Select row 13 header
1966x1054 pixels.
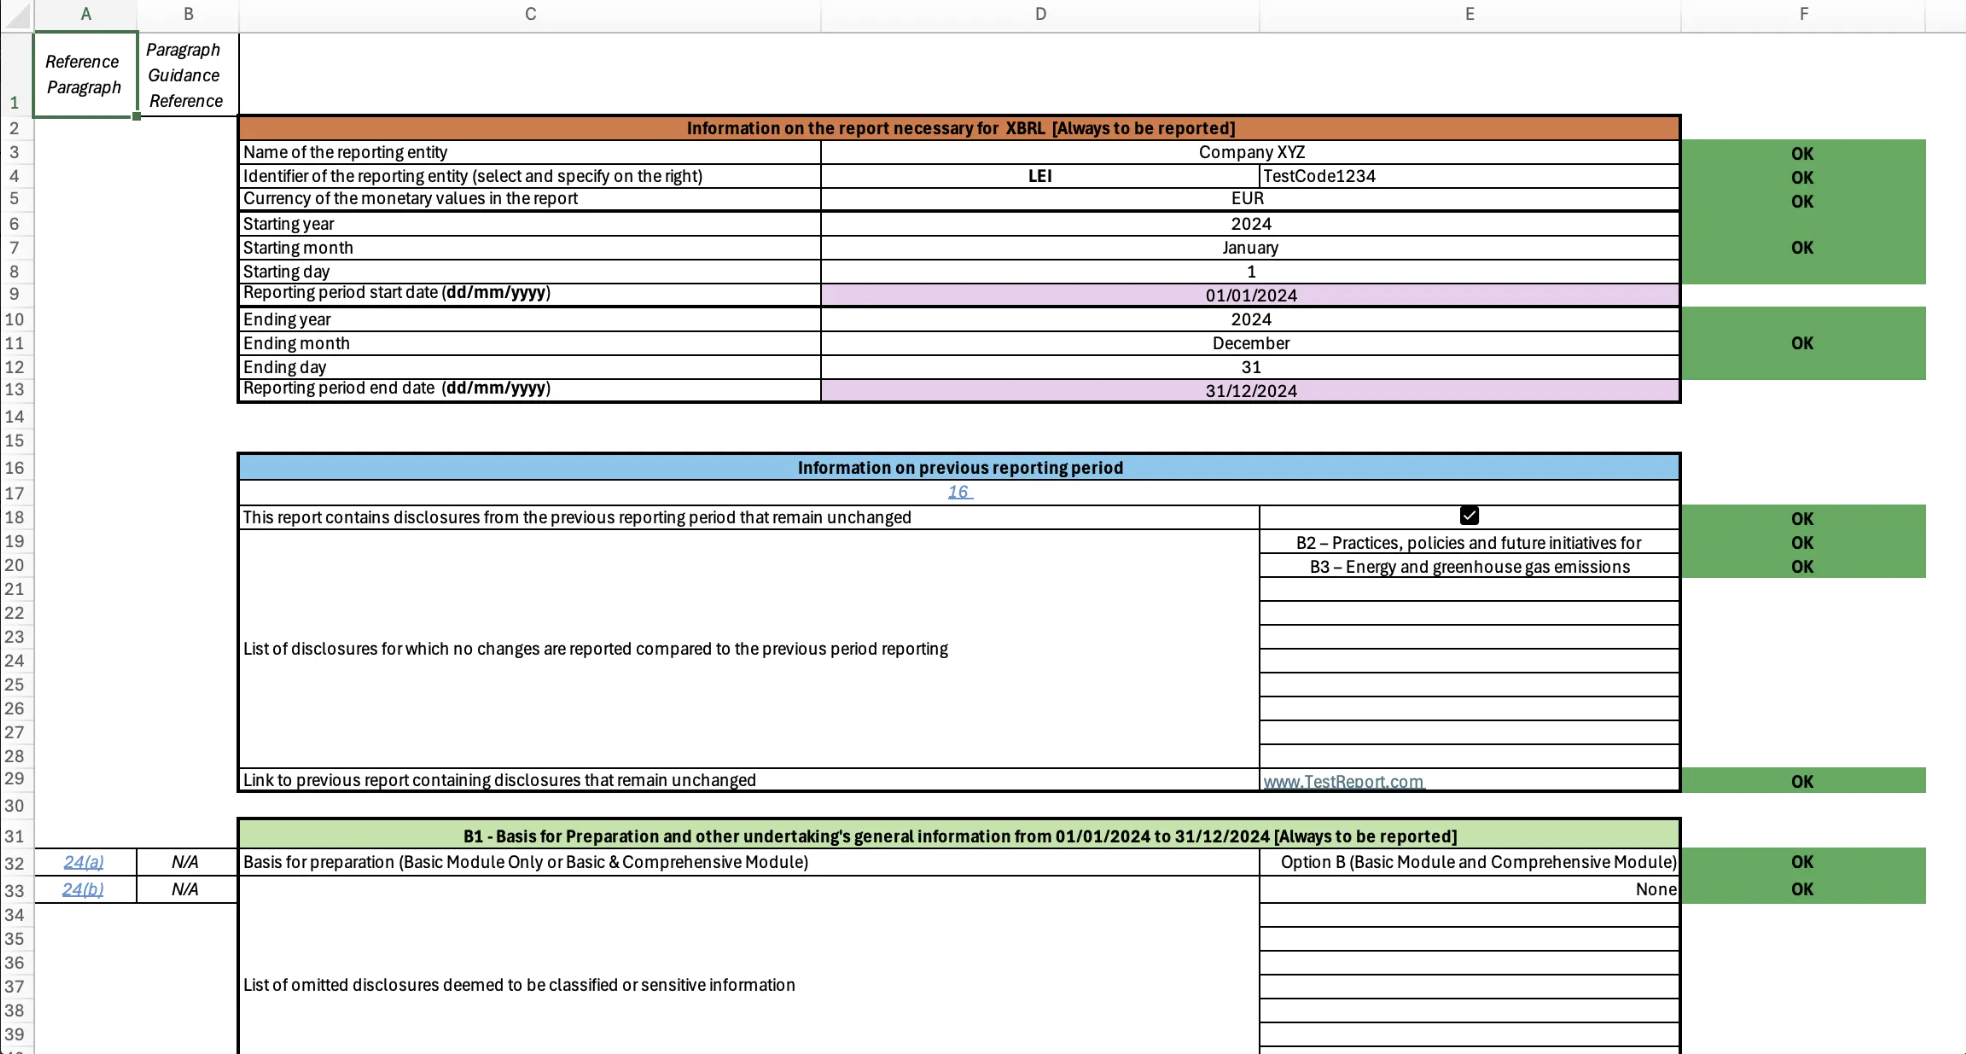15,390
